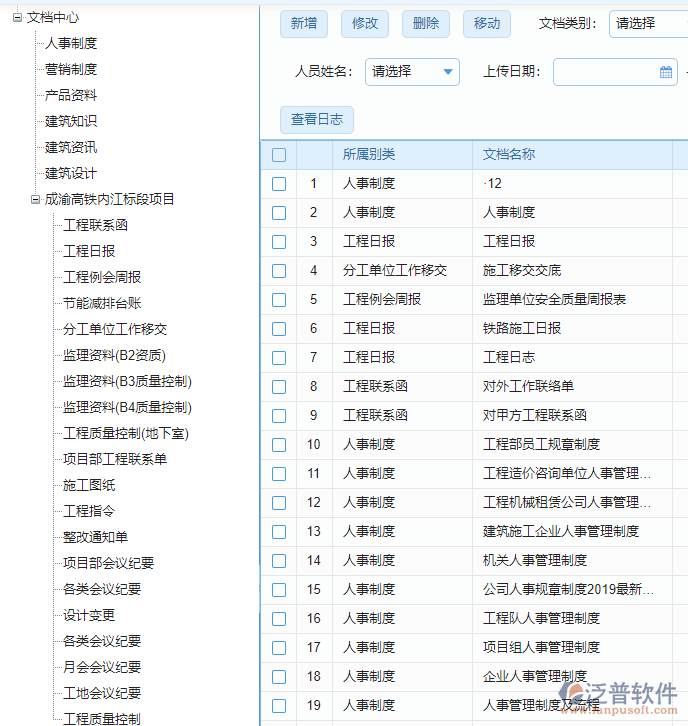This screenshot has width=688, height=726.
Task: Open the 文档类别 dropdown
Action: click(646, 23)
